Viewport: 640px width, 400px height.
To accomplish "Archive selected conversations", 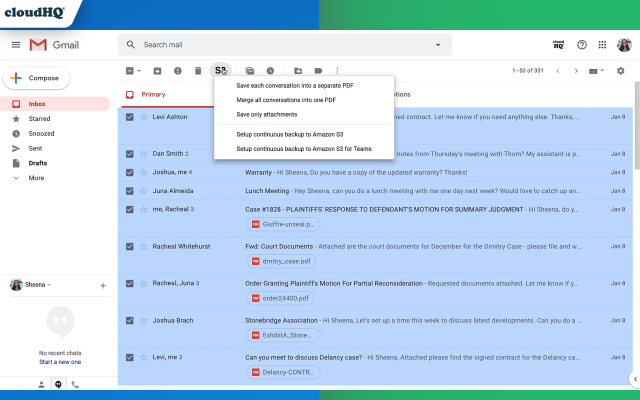I will click(x=157, y=71).
